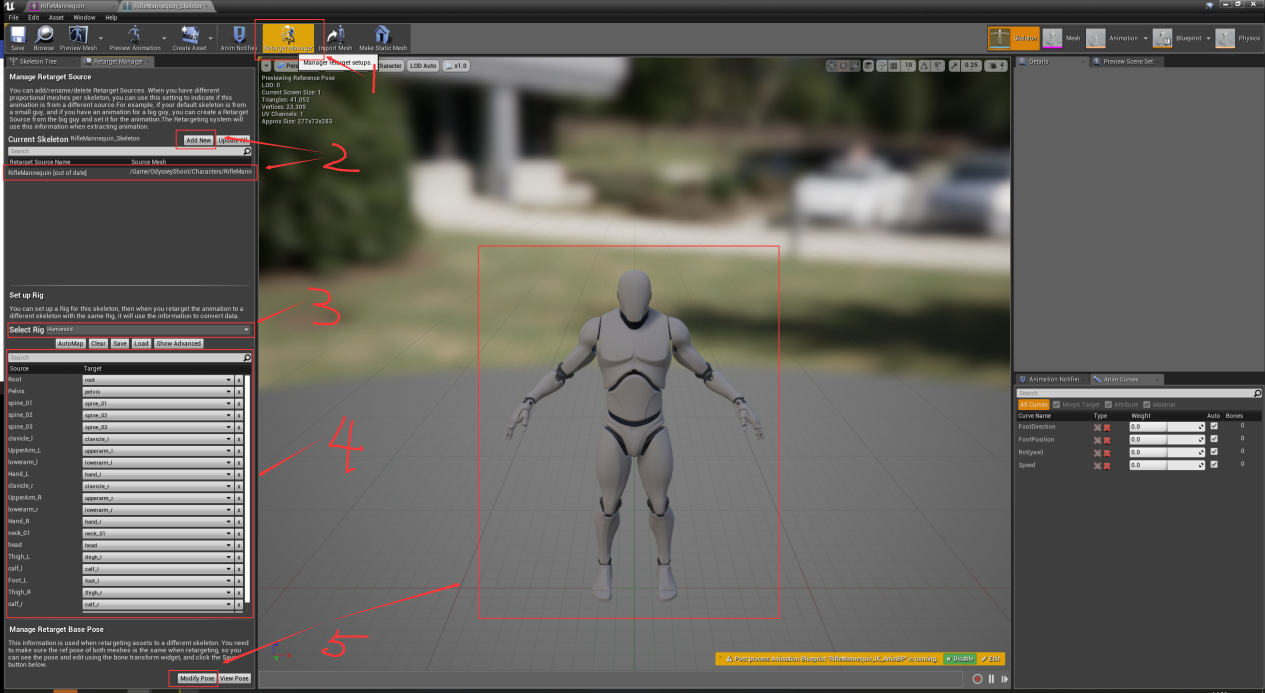
Task: Click the Speed curve weight slider
Action: [x=1167, y=465]
